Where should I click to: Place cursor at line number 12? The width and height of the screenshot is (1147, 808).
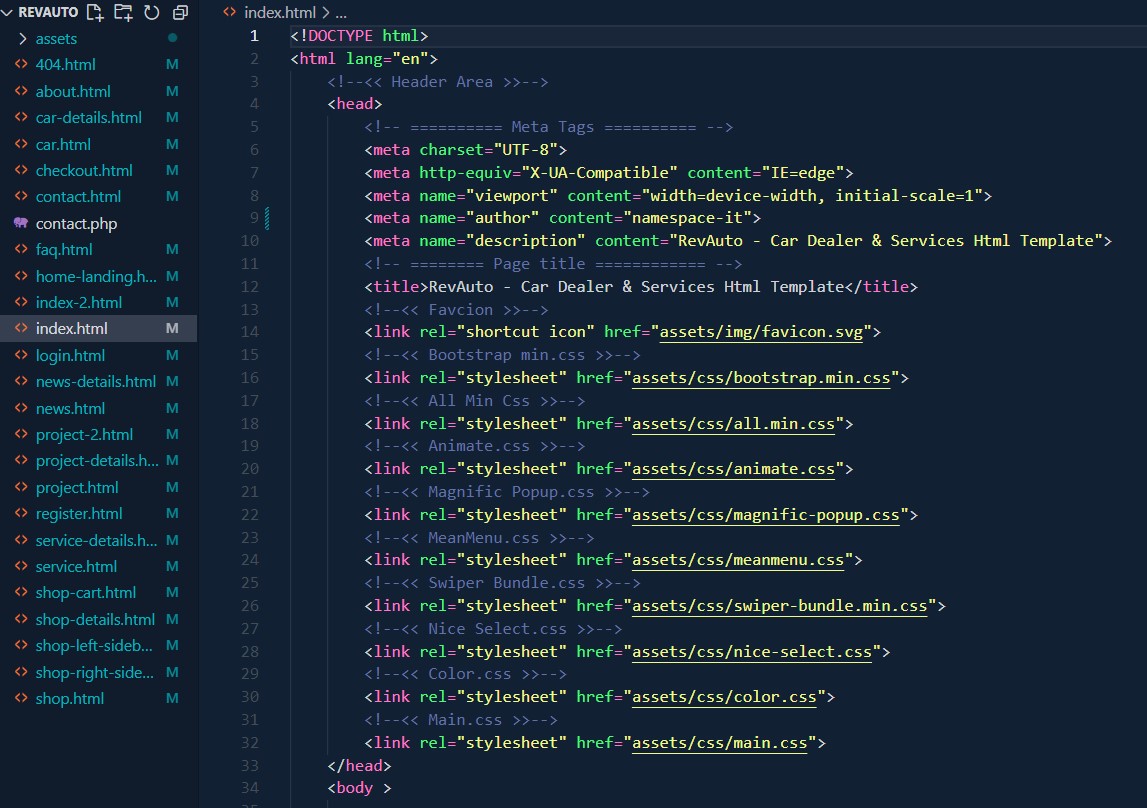click(x=250, y=287)
